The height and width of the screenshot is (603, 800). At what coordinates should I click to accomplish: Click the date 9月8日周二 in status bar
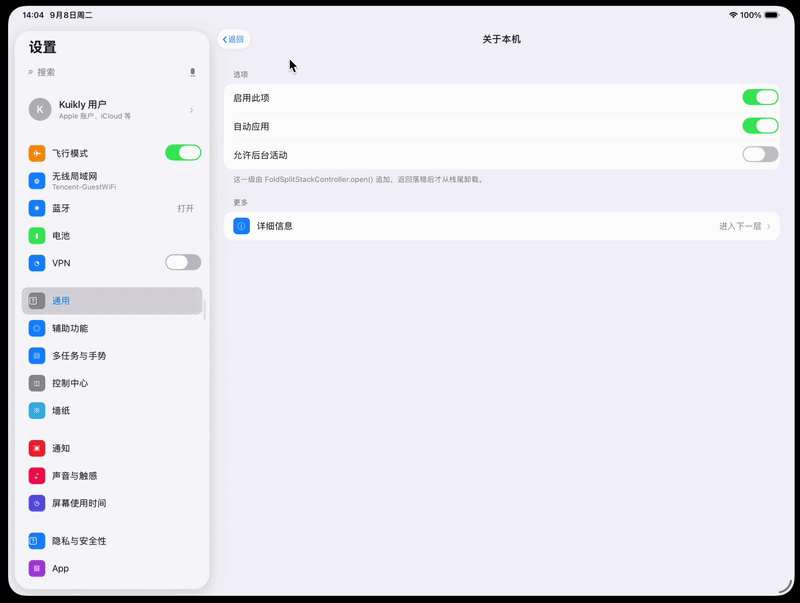pos(71,15)
